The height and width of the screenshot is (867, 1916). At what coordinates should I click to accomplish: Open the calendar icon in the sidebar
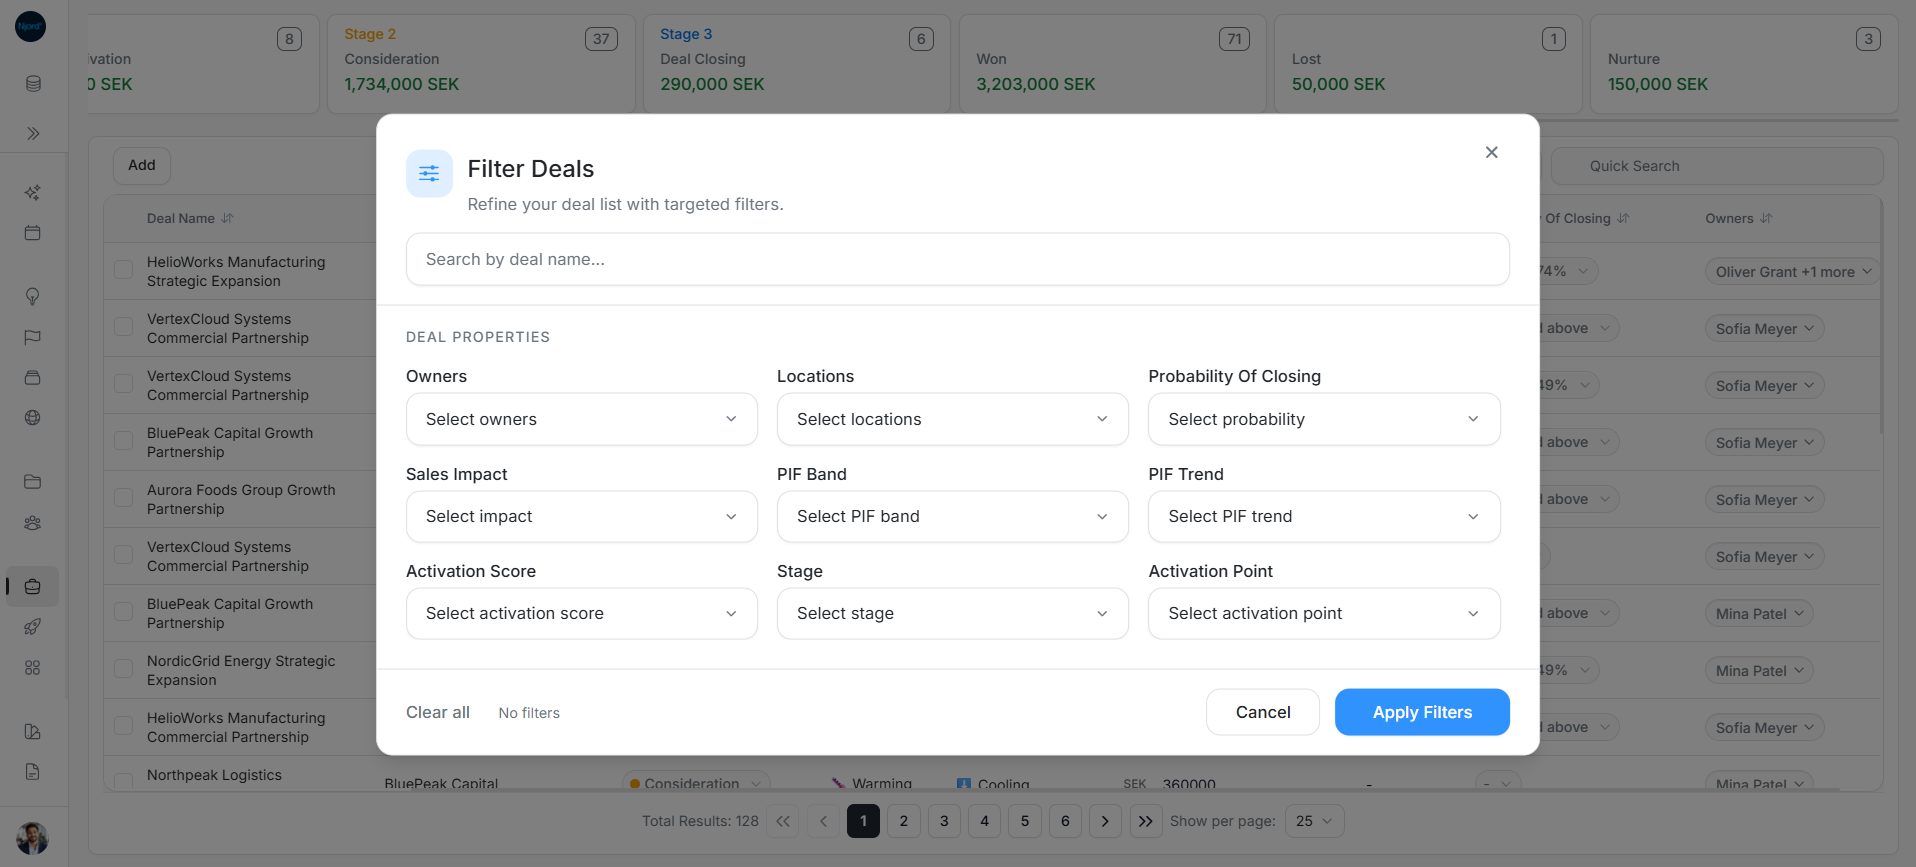(x=33, y=233)
